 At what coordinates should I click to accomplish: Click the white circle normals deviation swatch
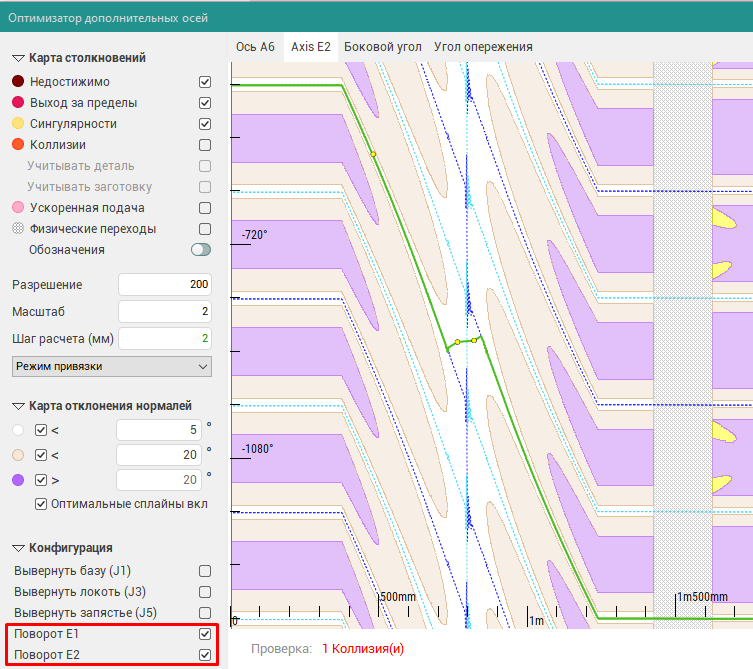[x=18, y=430]
